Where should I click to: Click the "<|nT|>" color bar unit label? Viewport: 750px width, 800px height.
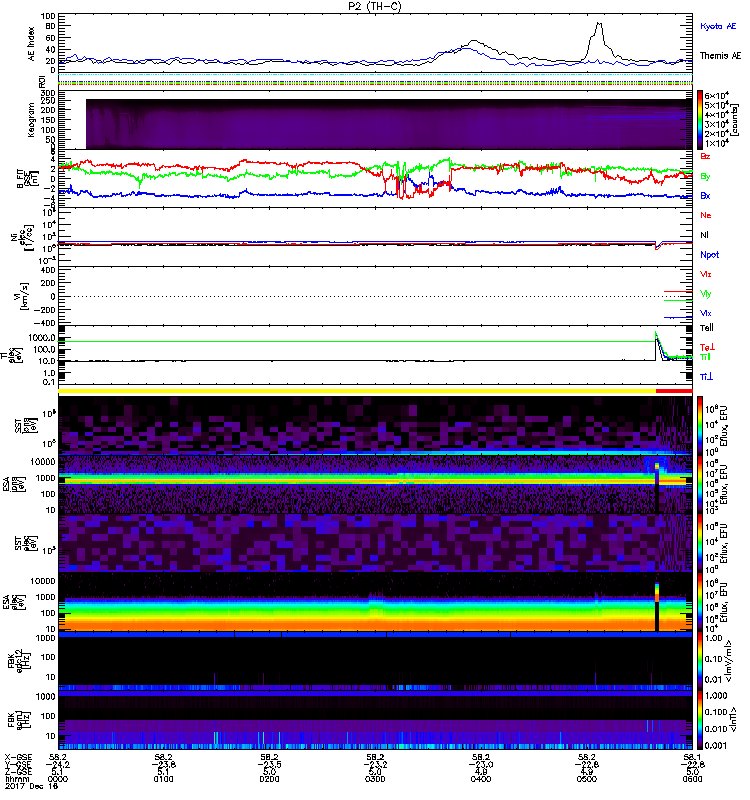pos(733,720)
